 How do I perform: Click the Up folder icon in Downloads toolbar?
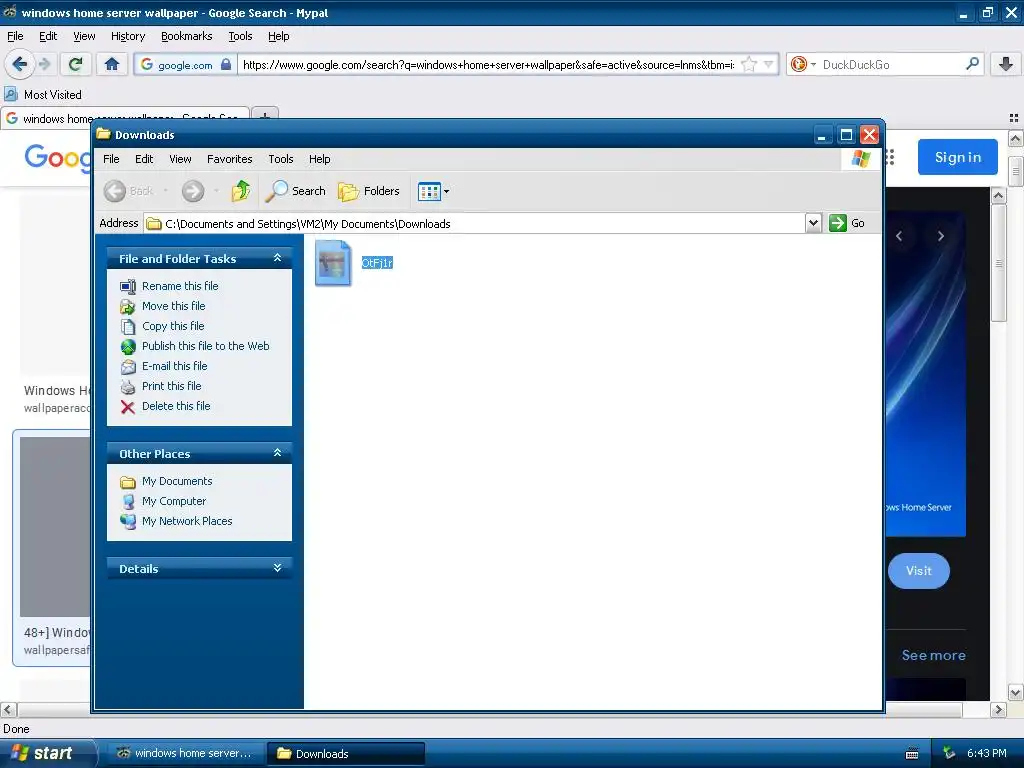point(240,191)
